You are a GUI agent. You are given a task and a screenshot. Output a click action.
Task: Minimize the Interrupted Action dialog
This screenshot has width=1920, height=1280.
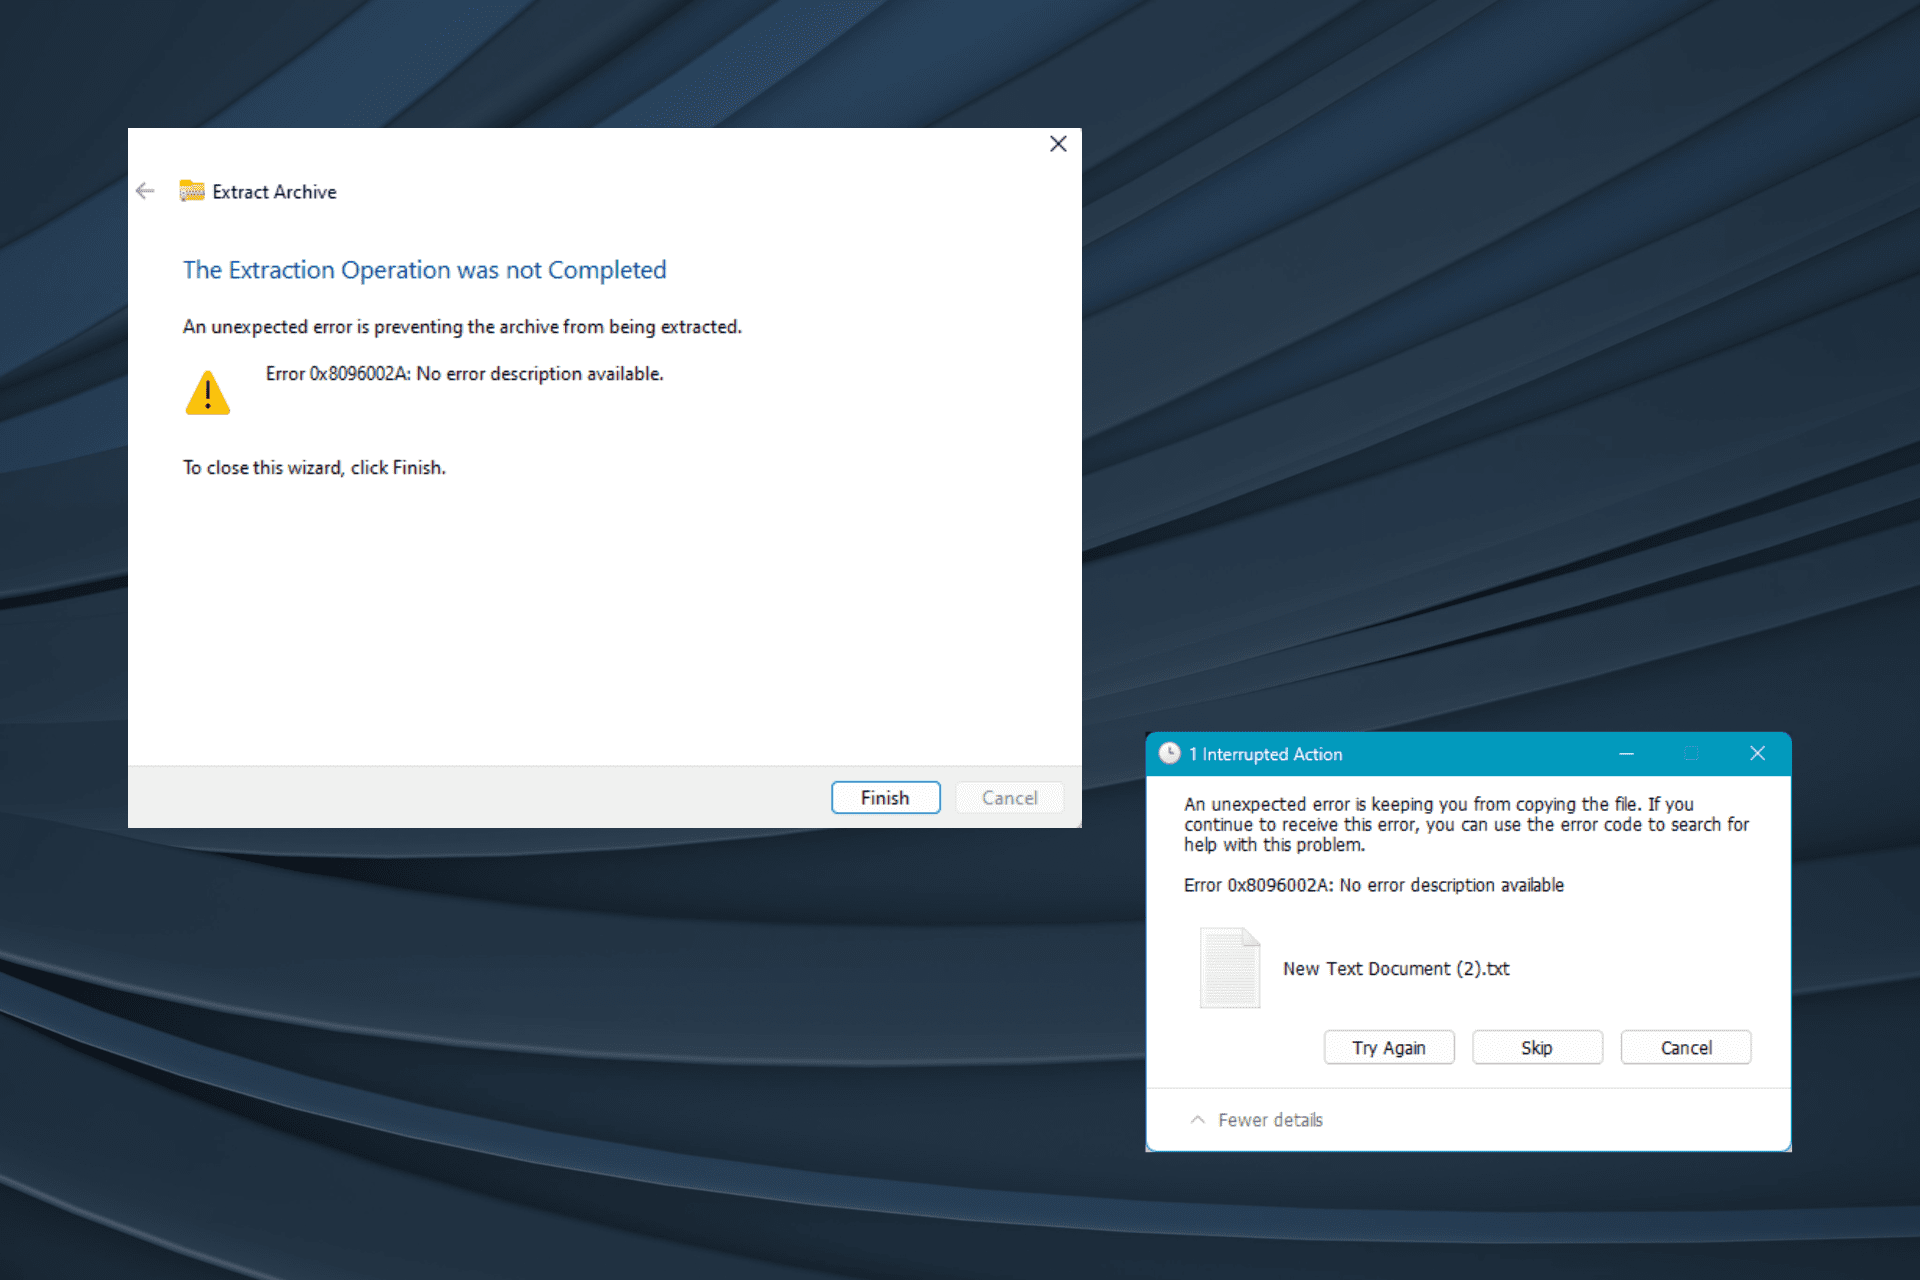1626,754
